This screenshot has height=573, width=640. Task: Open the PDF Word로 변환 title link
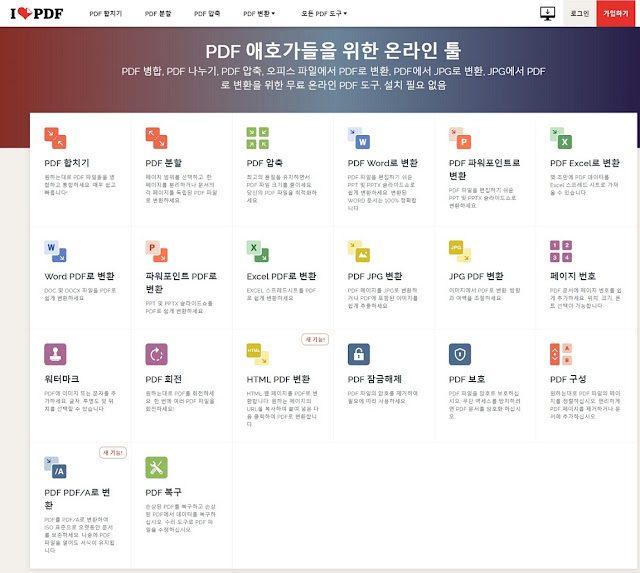tap(383, 163)
